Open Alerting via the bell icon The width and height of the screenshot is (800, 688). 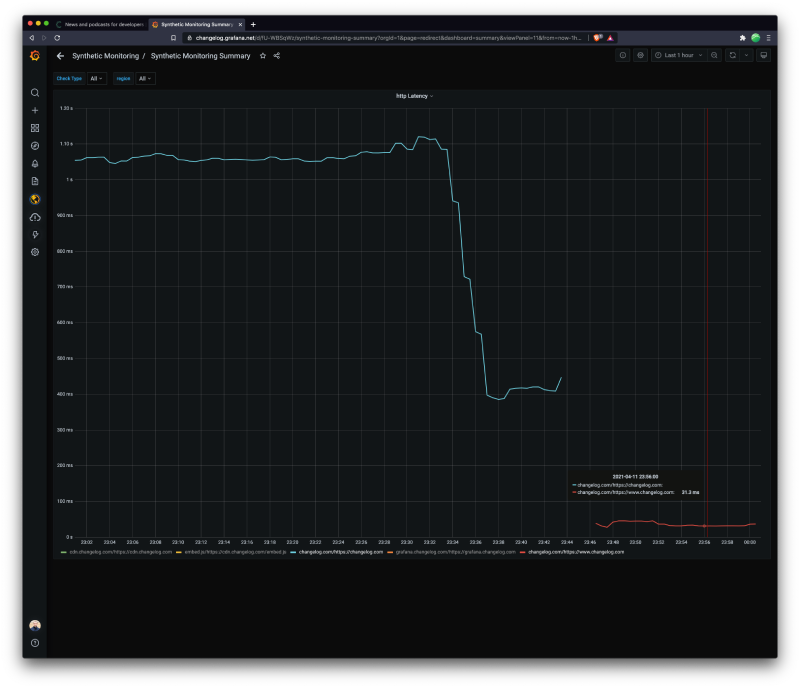[x=35, y=163]
